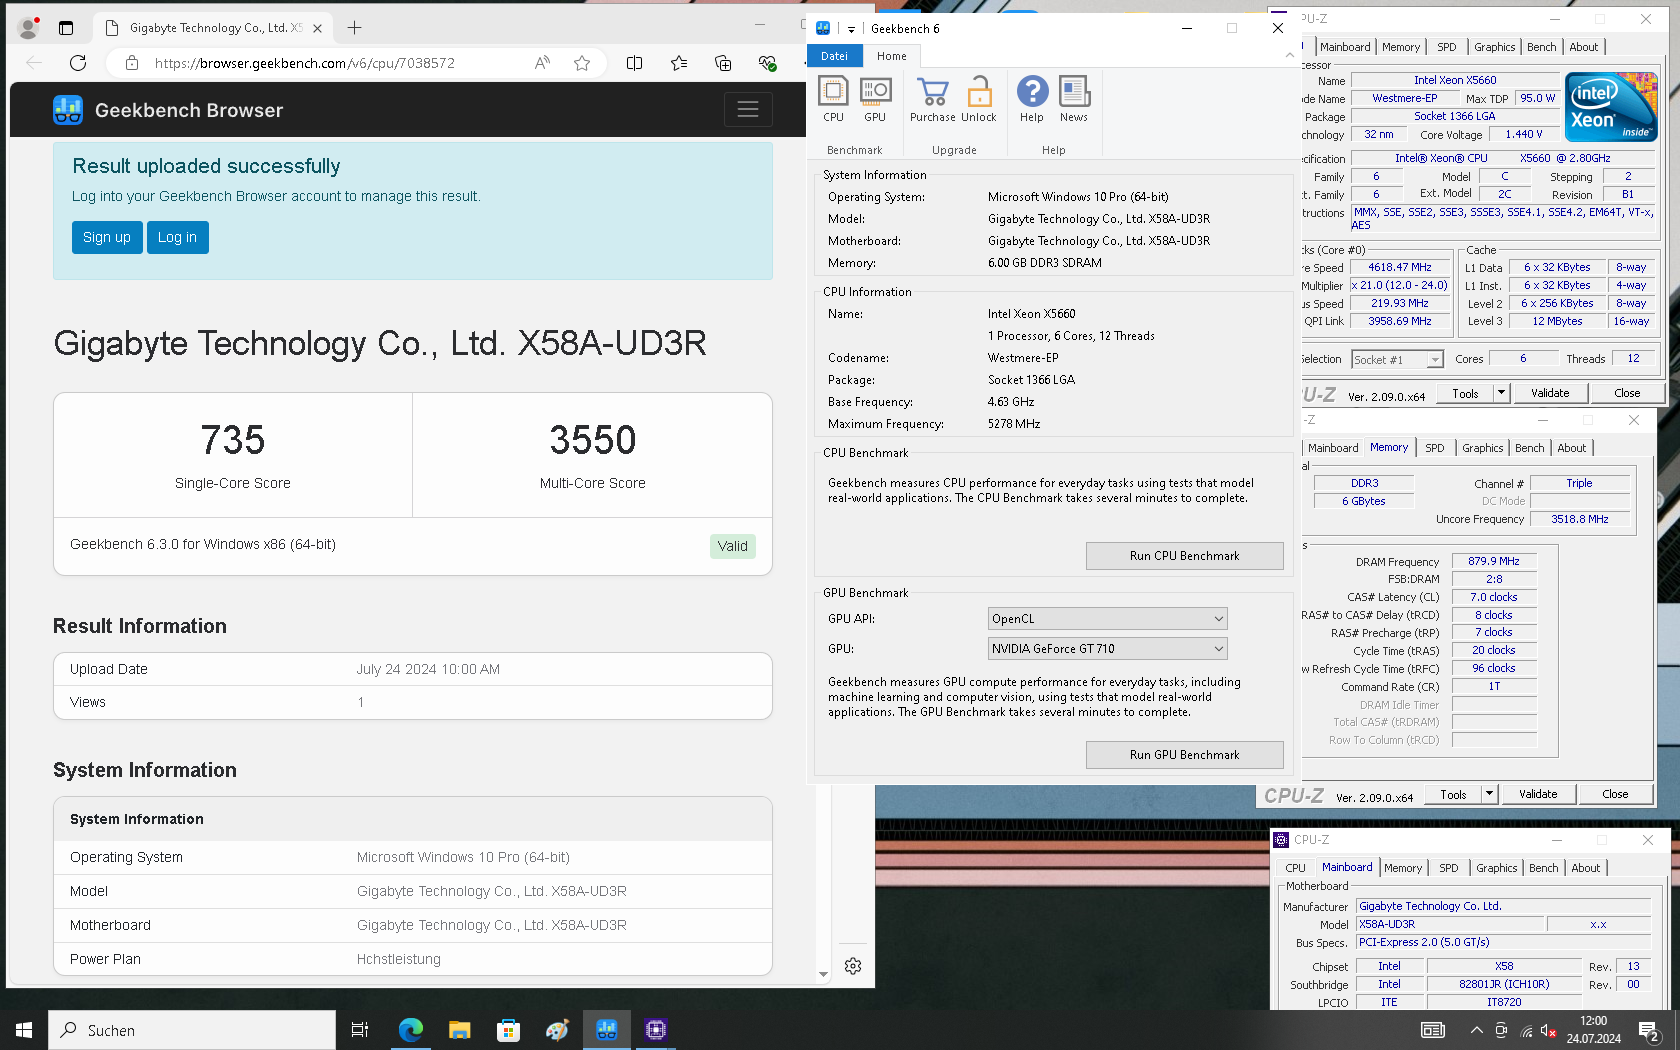Click the Unlock padlock icon in Geekbench

(x=979, y=99)
